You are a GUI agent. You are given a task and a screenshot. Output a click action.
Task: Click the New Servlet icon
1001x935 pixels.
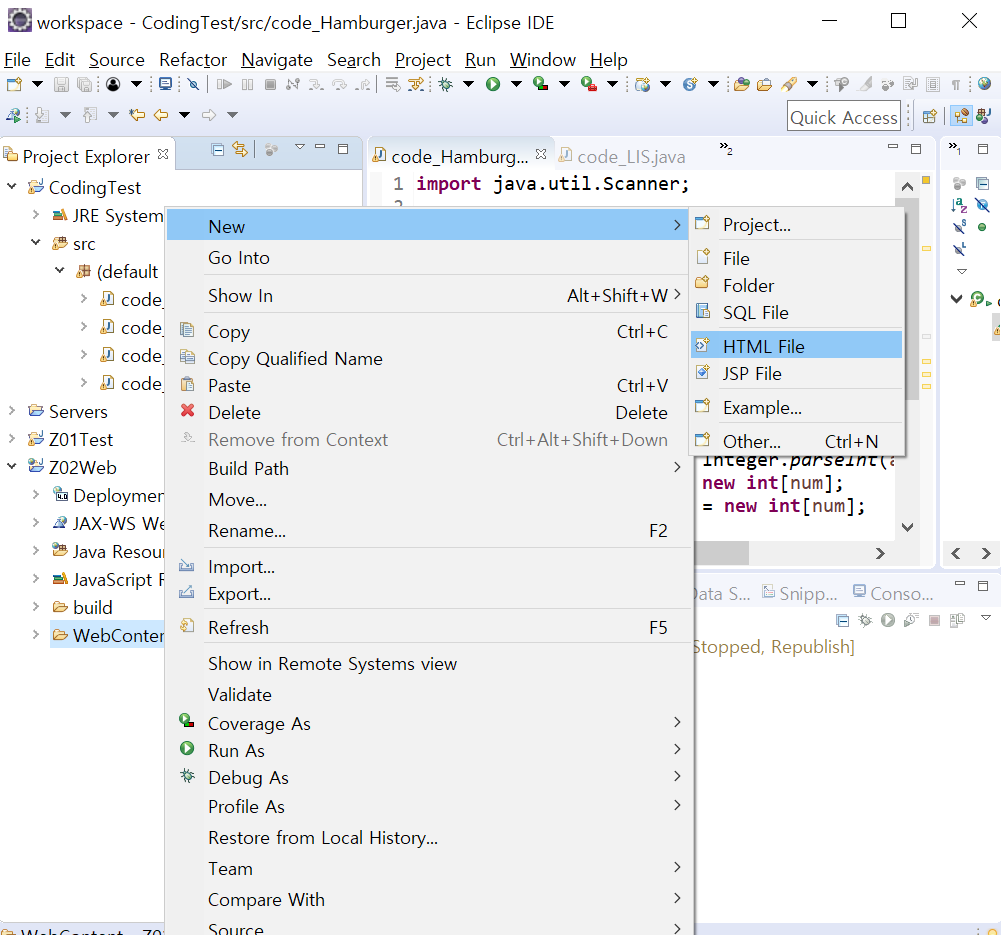[x=690, y=84]
